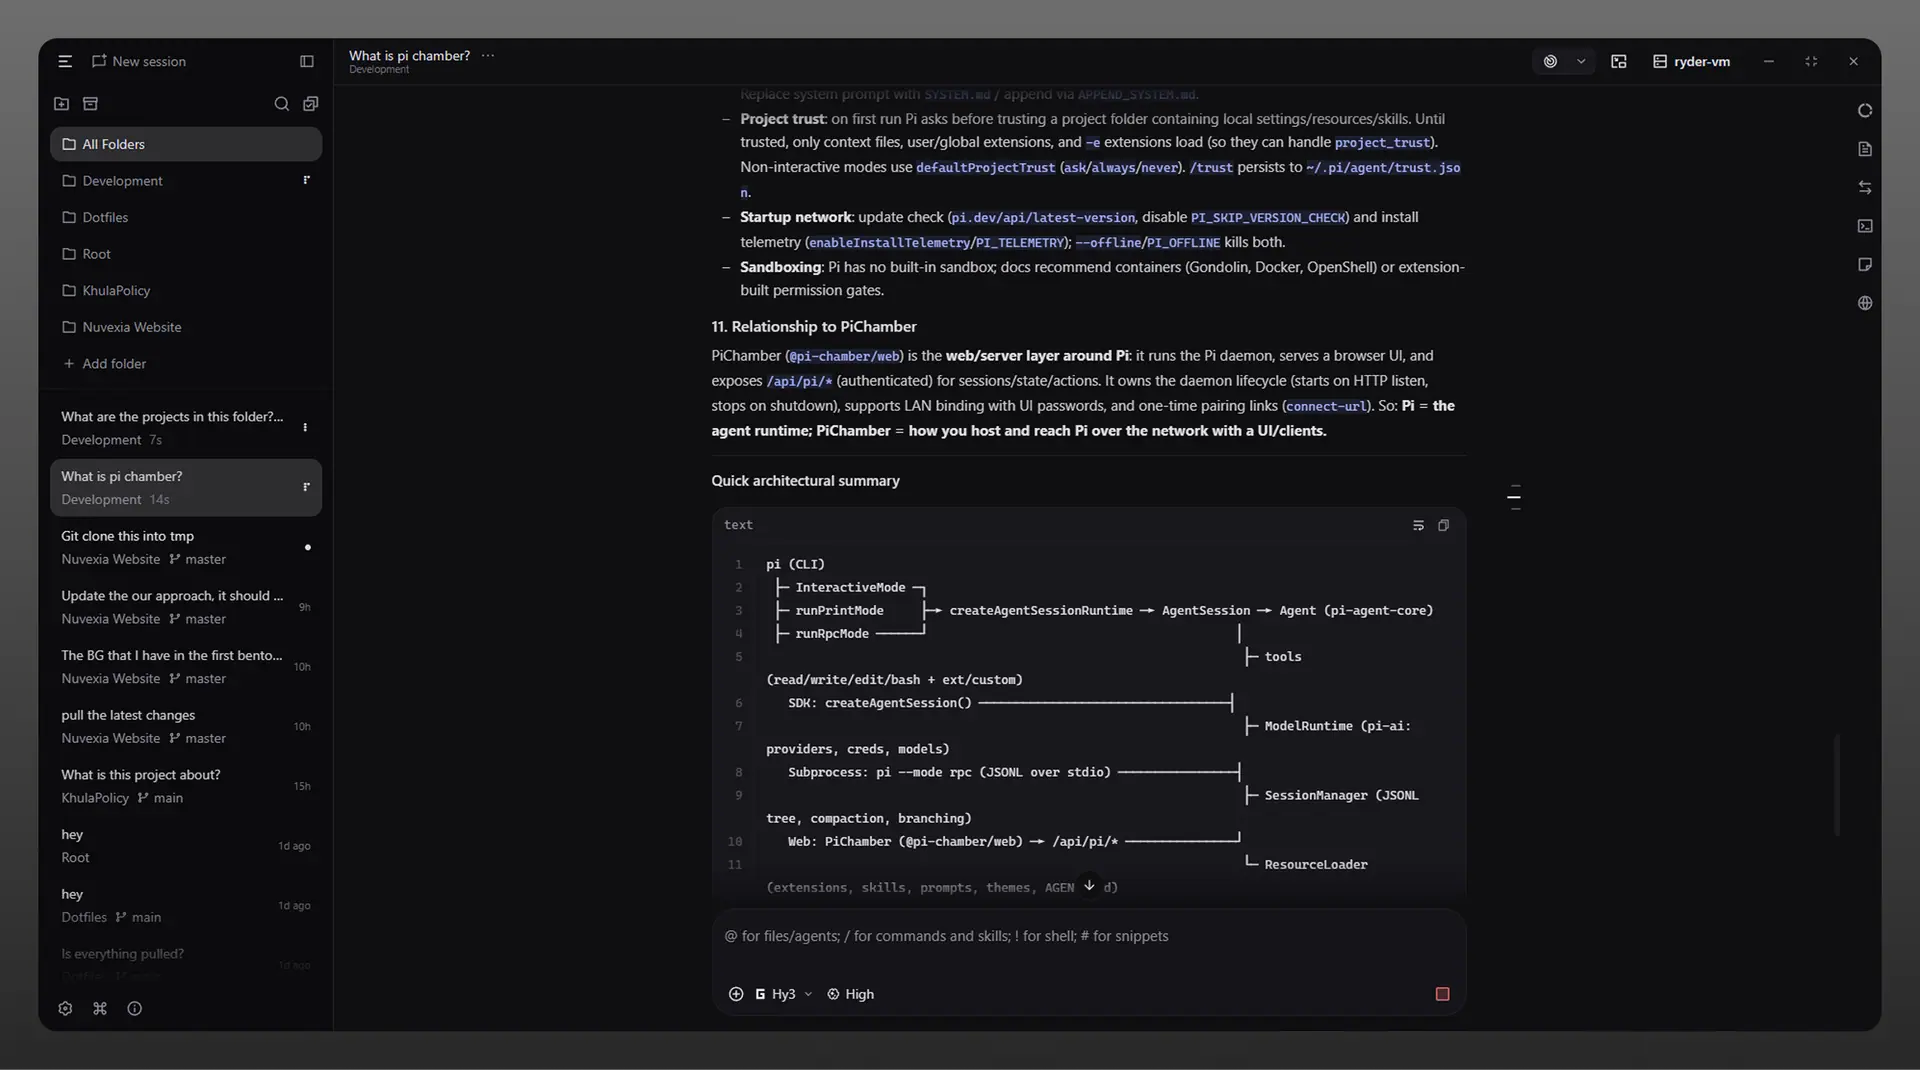Open the Hy3 model dropdown
This screenshot has width=1920, height=1070.
click(x=784, y=994)
